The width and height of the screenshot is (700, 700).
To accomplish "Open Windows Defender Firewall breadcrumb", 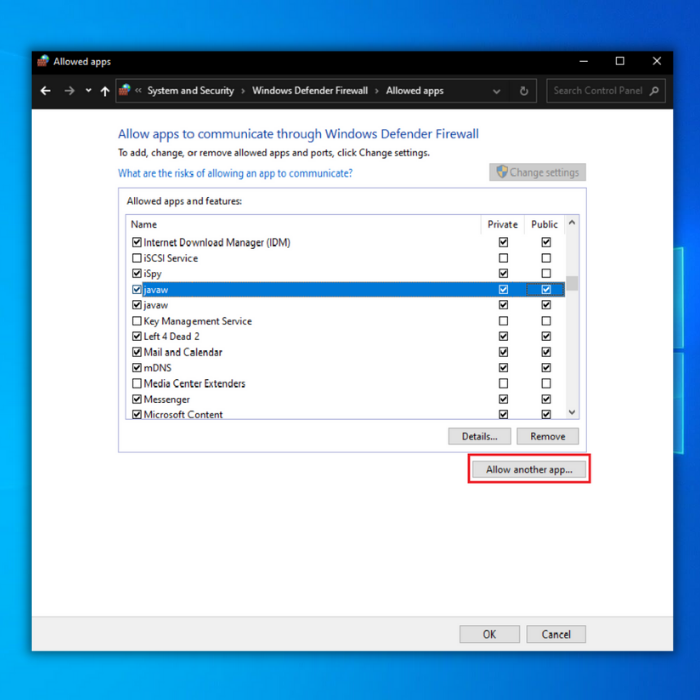I will (310, 91).
